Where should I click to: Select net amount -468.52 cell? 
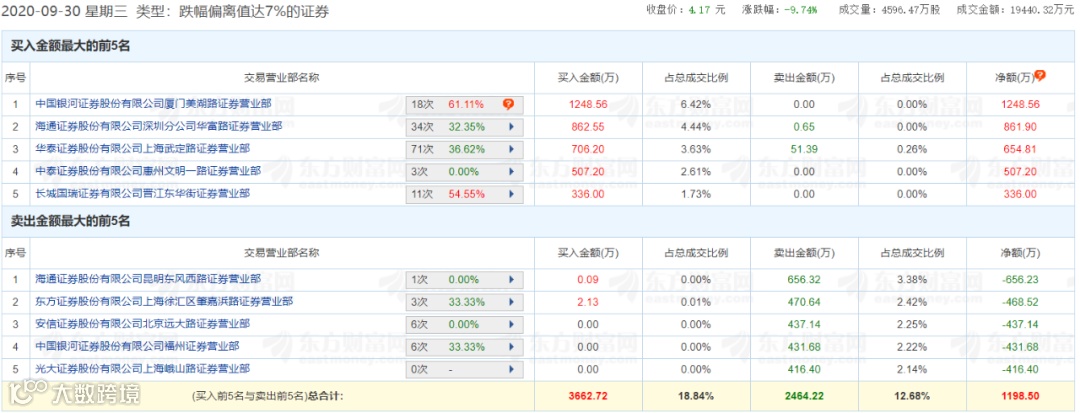click(x=1020, y=302)
